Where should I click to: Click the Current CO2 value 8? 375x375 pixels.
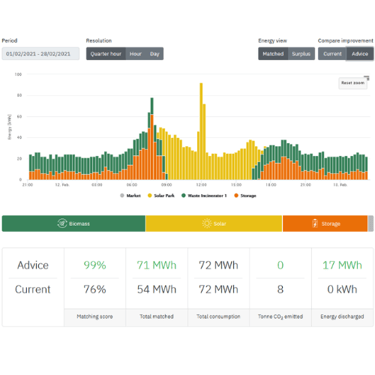[x=280, y=289]
